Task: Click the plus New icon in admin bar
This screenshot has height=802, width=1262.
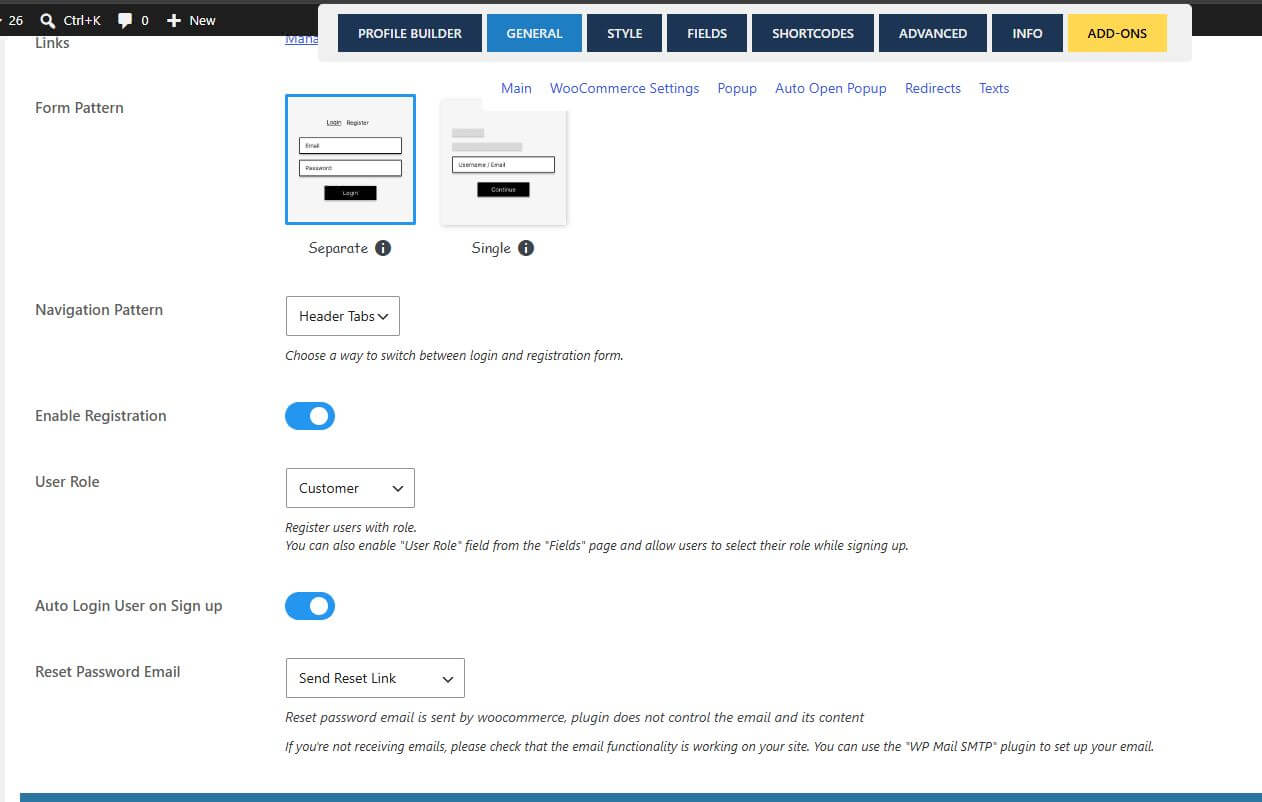Action: coord(174,20)
